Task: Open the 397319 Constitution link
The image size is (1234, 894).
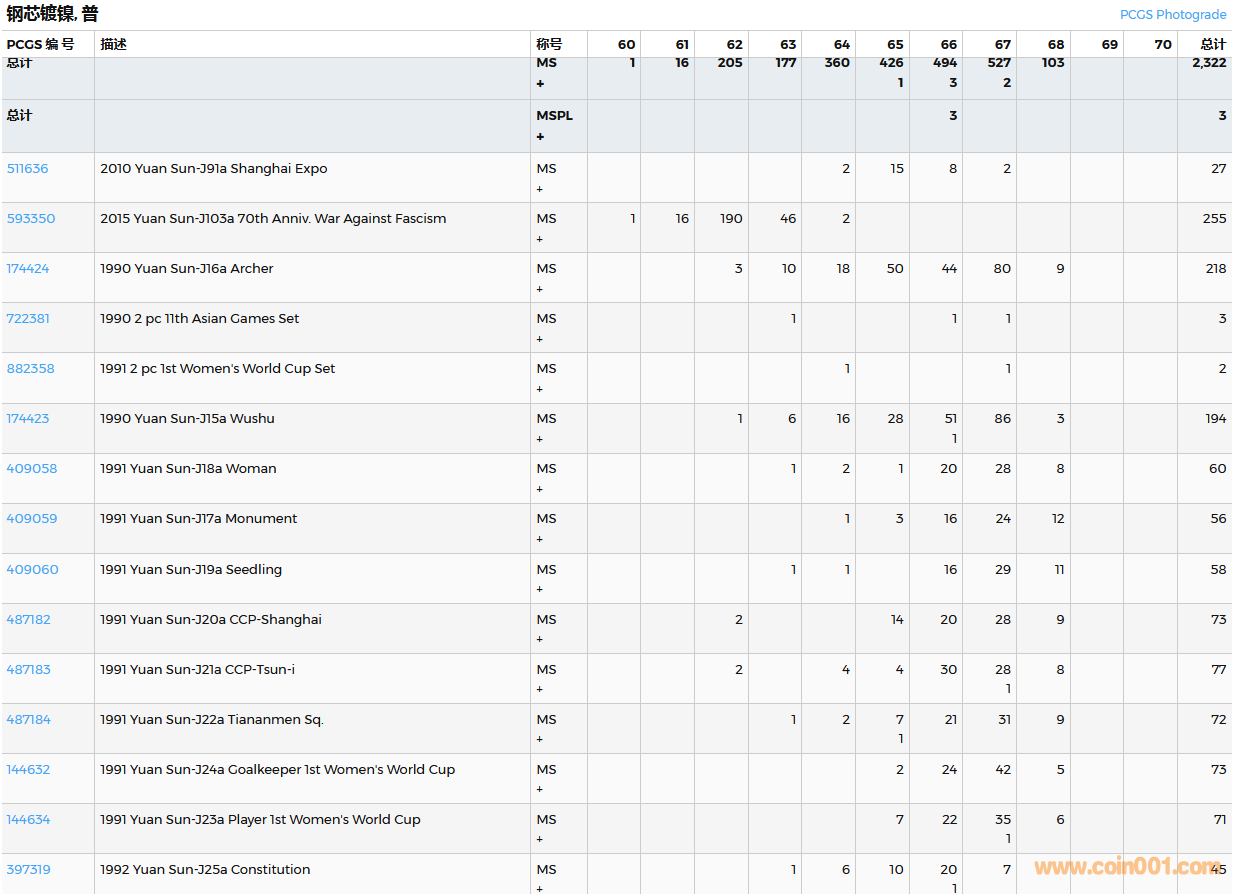Action: pyautogui.click(x=28, y=870)
